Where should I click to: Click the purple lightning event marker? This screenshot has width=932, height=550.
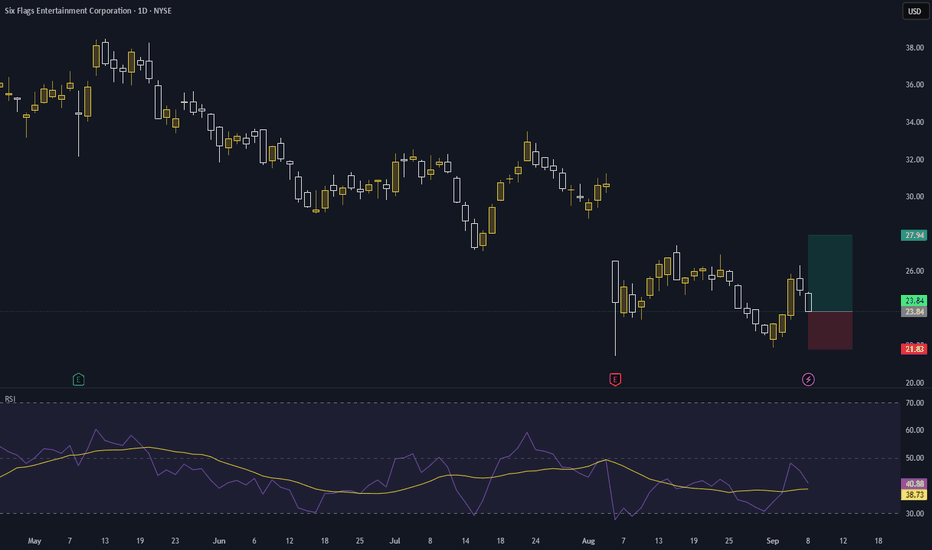click(808, 379)
